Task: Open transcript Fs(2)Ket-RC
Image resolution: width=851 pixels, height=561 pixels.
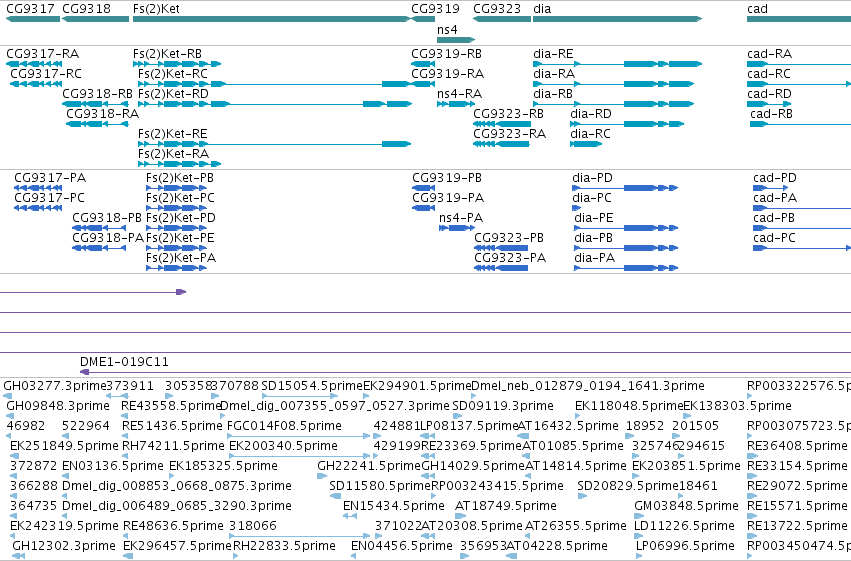Action: [x=173, y=74]
